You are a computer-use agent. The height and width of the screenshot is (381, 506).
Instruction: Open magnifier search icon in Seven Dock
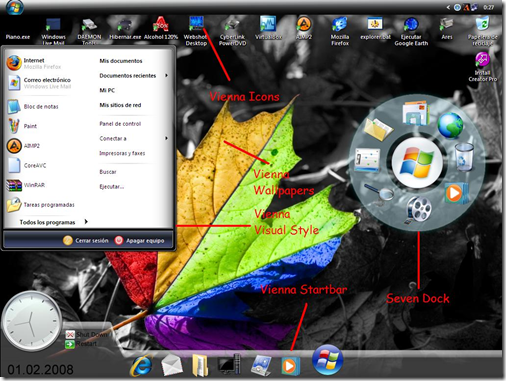380,193
